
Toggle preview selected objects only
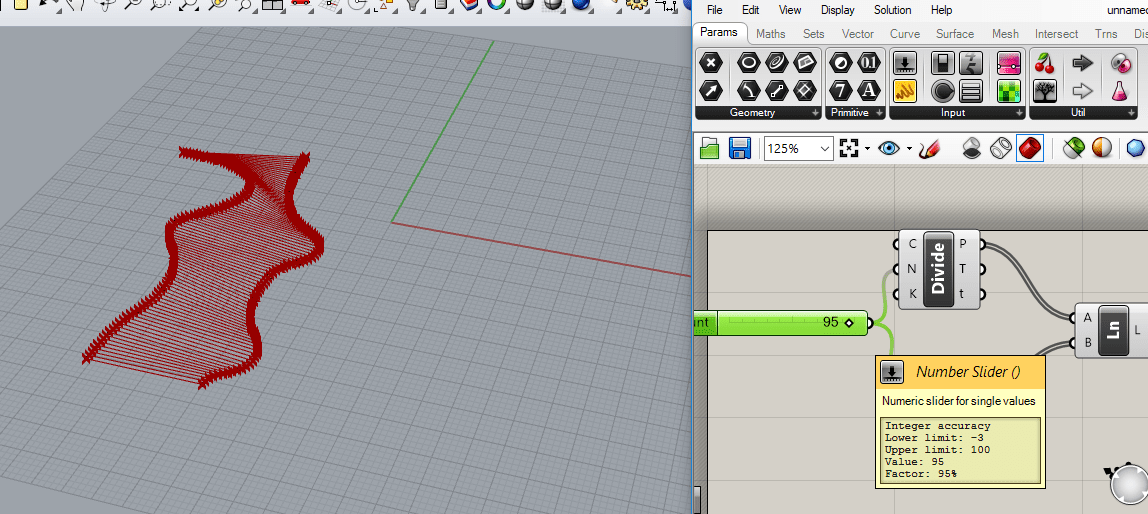click(x=1073, y=148)
